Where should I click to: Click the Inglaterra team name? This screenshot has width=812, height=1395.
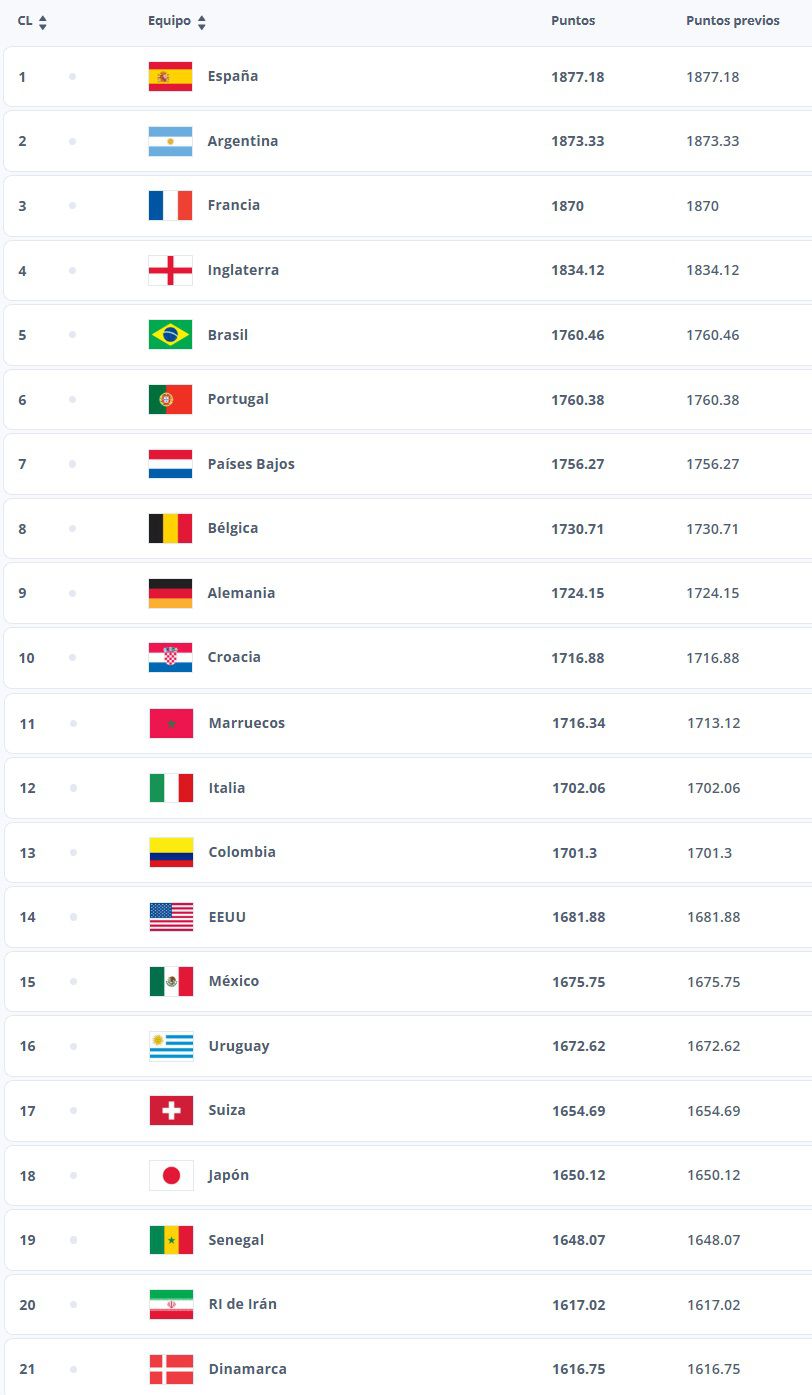(242, 269)
